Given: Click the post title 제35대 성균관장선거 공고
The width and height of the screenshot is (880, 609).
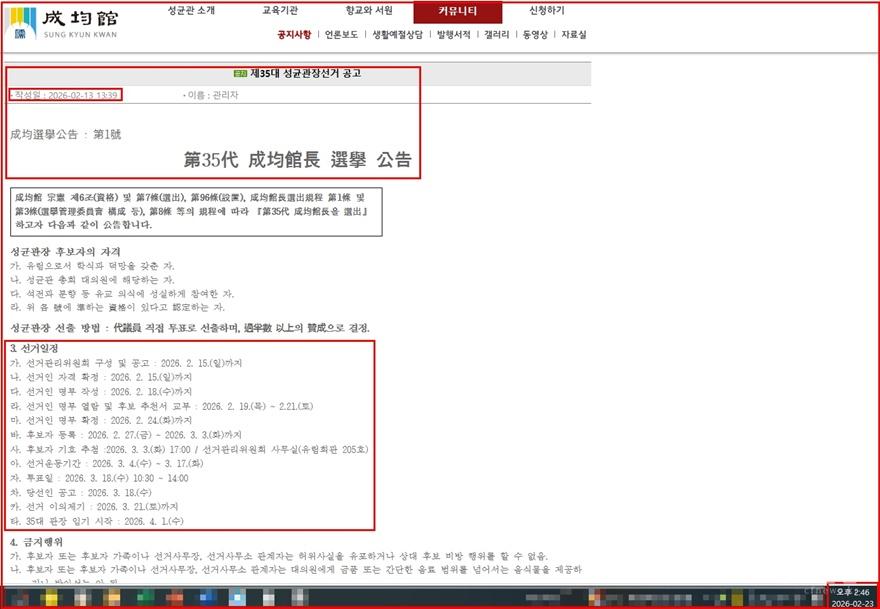Looking at the screenshot, I should (305, 74).
